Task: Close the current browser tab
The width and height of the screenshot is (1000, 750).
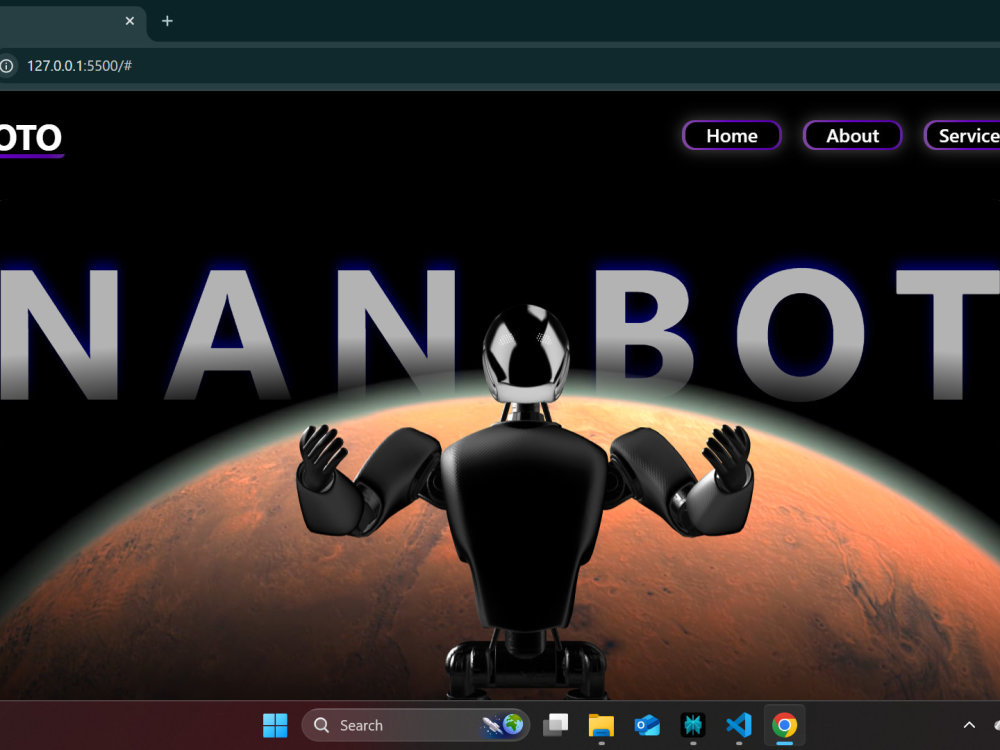Action: (x=129, y=21)
